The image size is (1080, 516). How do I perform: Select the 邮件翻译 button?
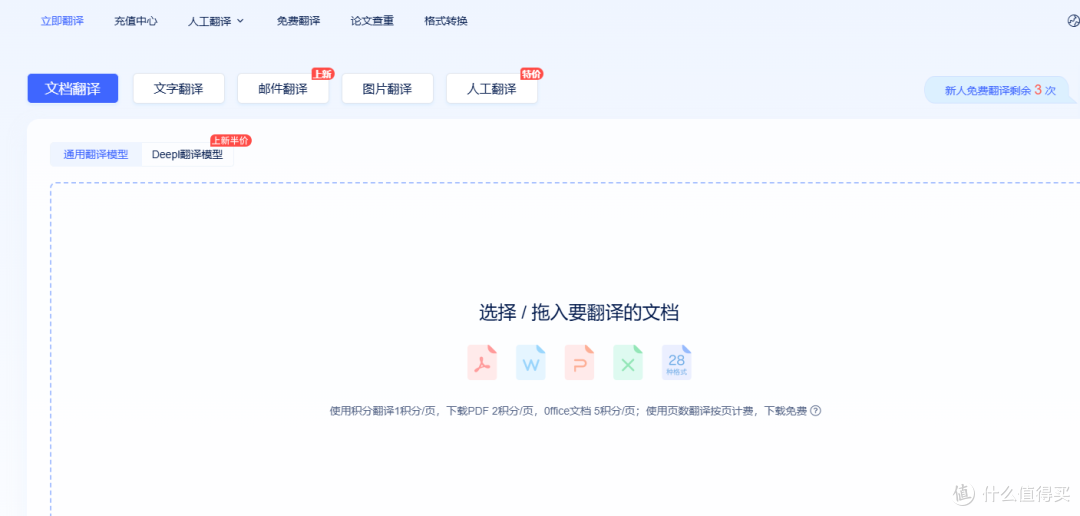(283, 89)
